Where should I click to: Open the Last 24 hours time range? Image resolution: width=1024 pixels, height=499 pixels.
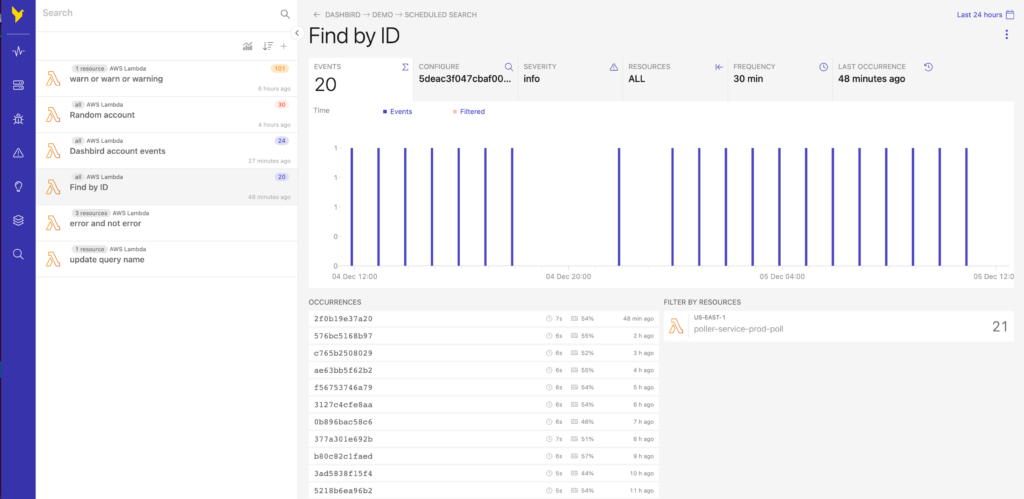click(979, 14)
